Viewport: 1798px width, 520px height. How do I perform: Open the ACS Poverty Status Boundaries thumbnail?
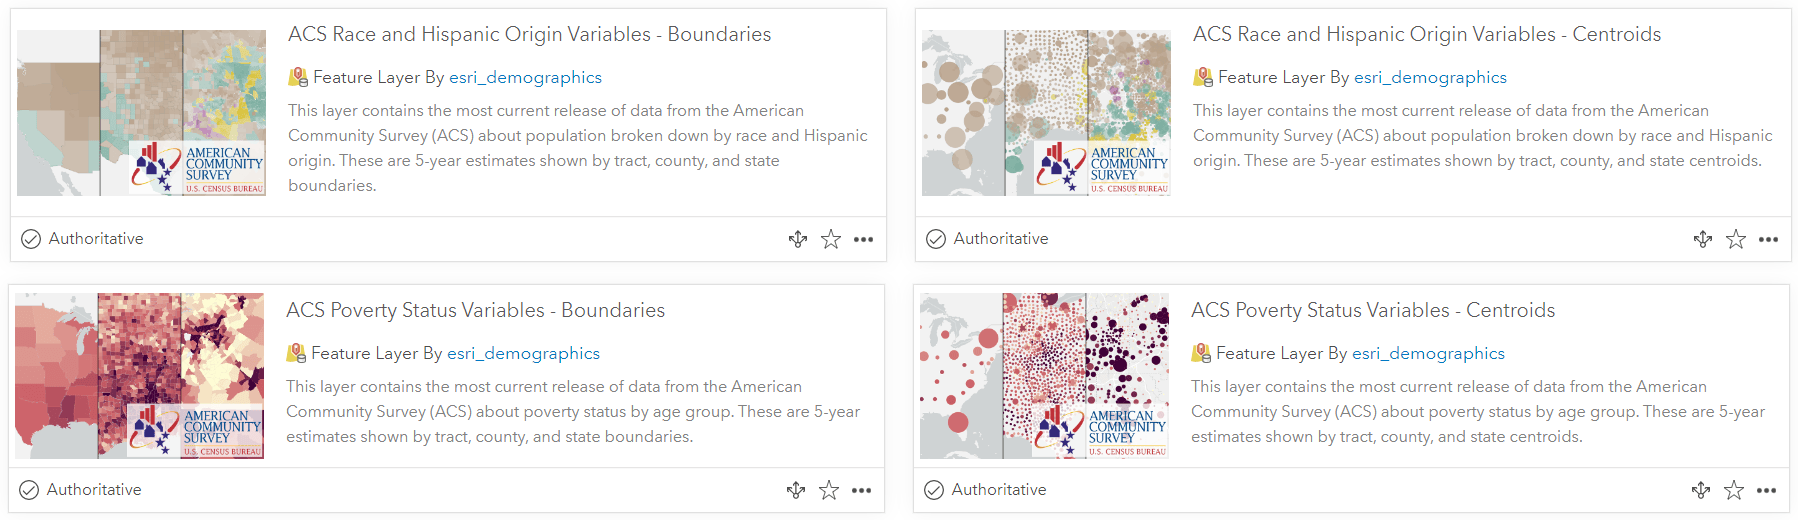(140, 376)
